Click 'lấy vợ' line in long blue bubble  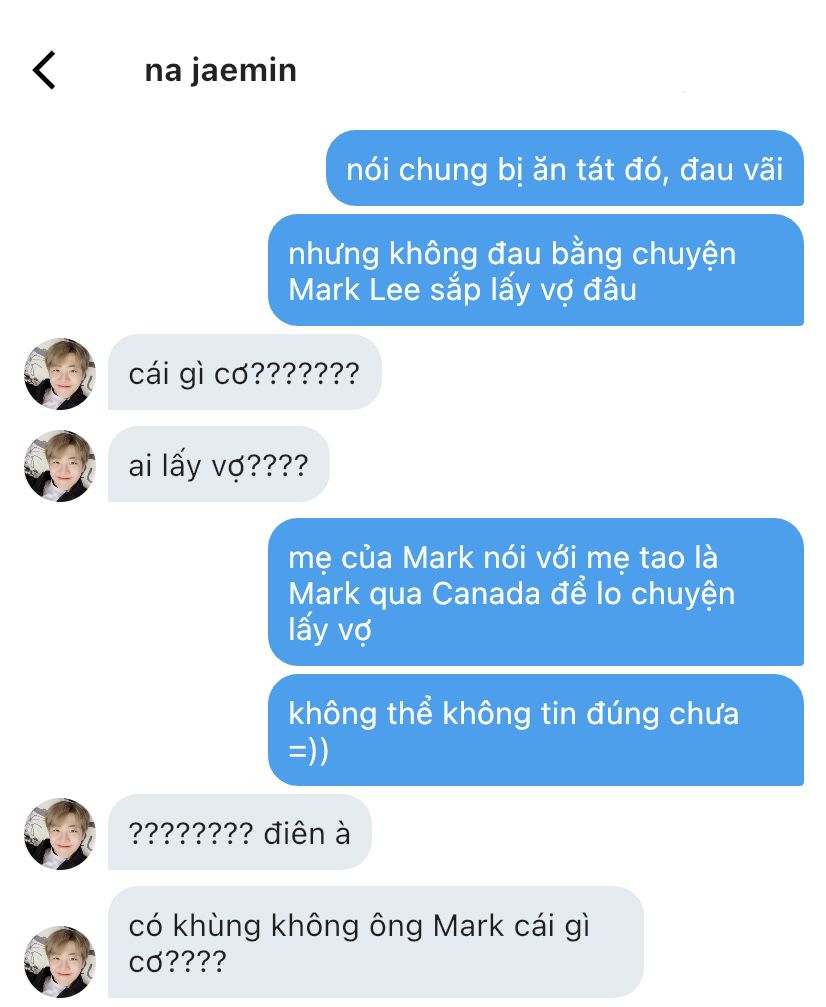pyautogui.click(x=330, y=631)
